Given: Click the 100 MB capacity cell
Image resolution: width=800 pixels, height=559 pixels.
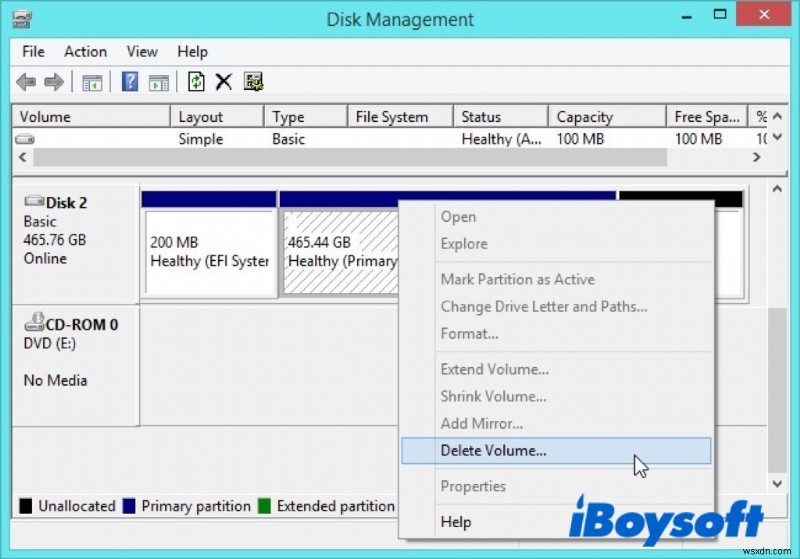Looking at the screenshot, I should 580,139.
